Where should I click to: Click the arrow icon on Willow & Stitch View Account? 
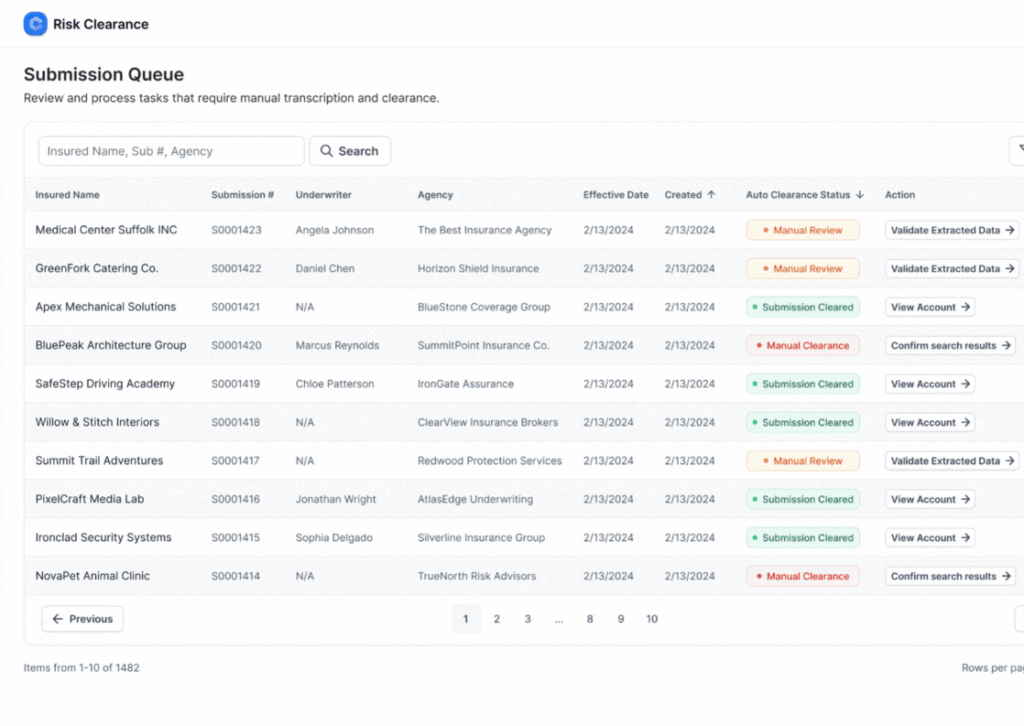click(966, 422)
